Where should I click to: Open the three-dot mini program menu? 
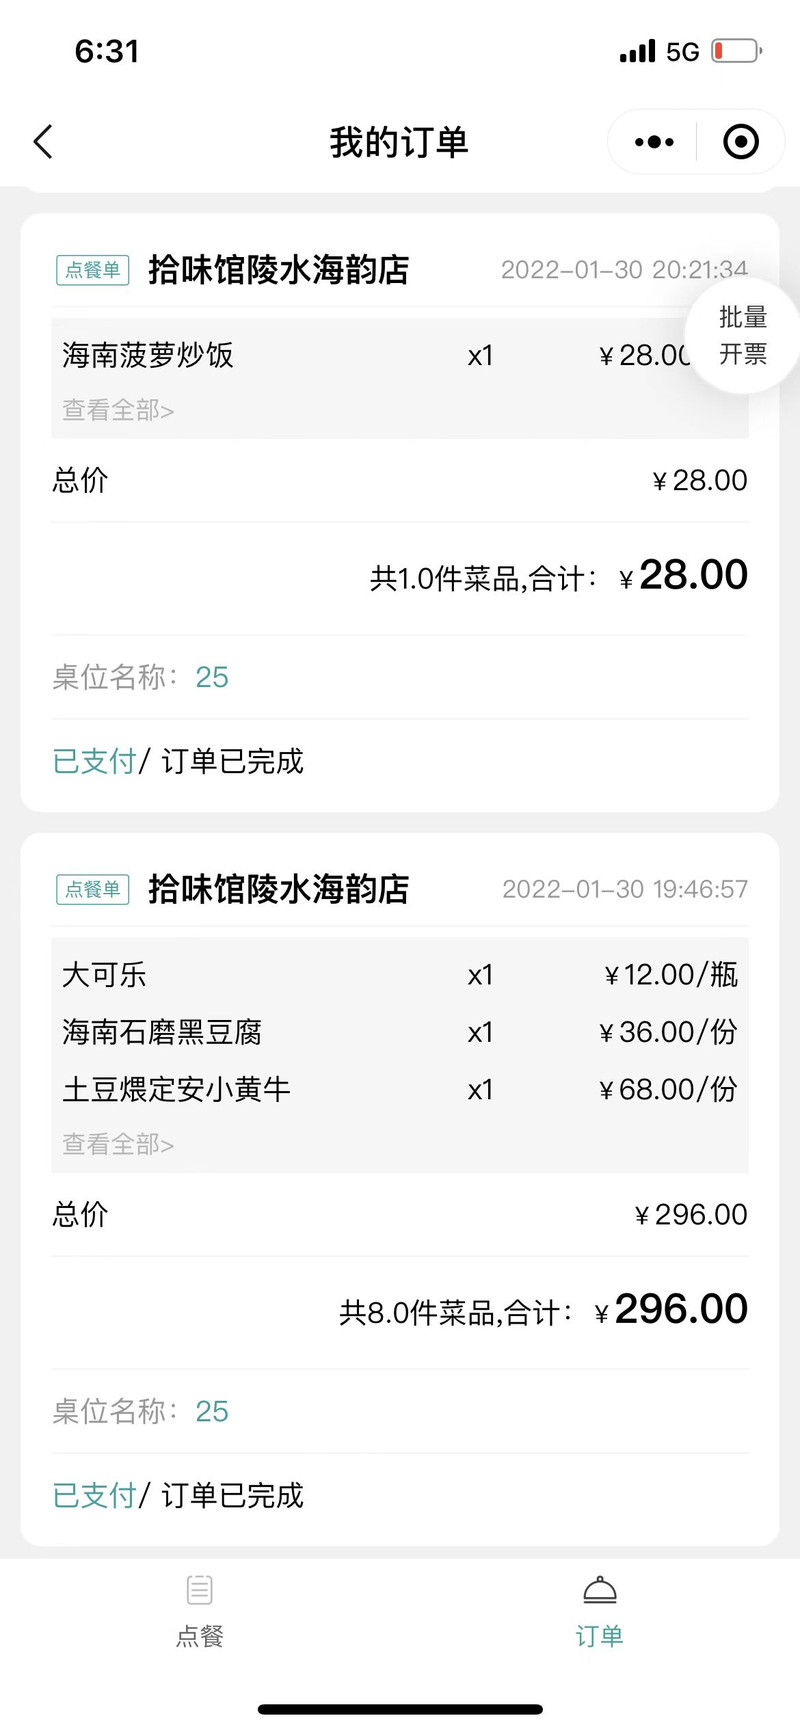tap(654, 142)
